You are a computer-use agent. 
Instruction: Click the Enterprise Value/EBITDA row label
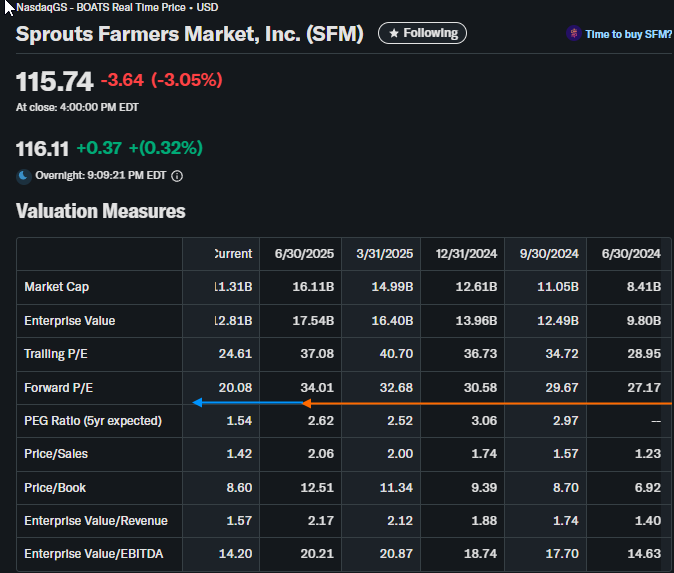coord(92,553)
